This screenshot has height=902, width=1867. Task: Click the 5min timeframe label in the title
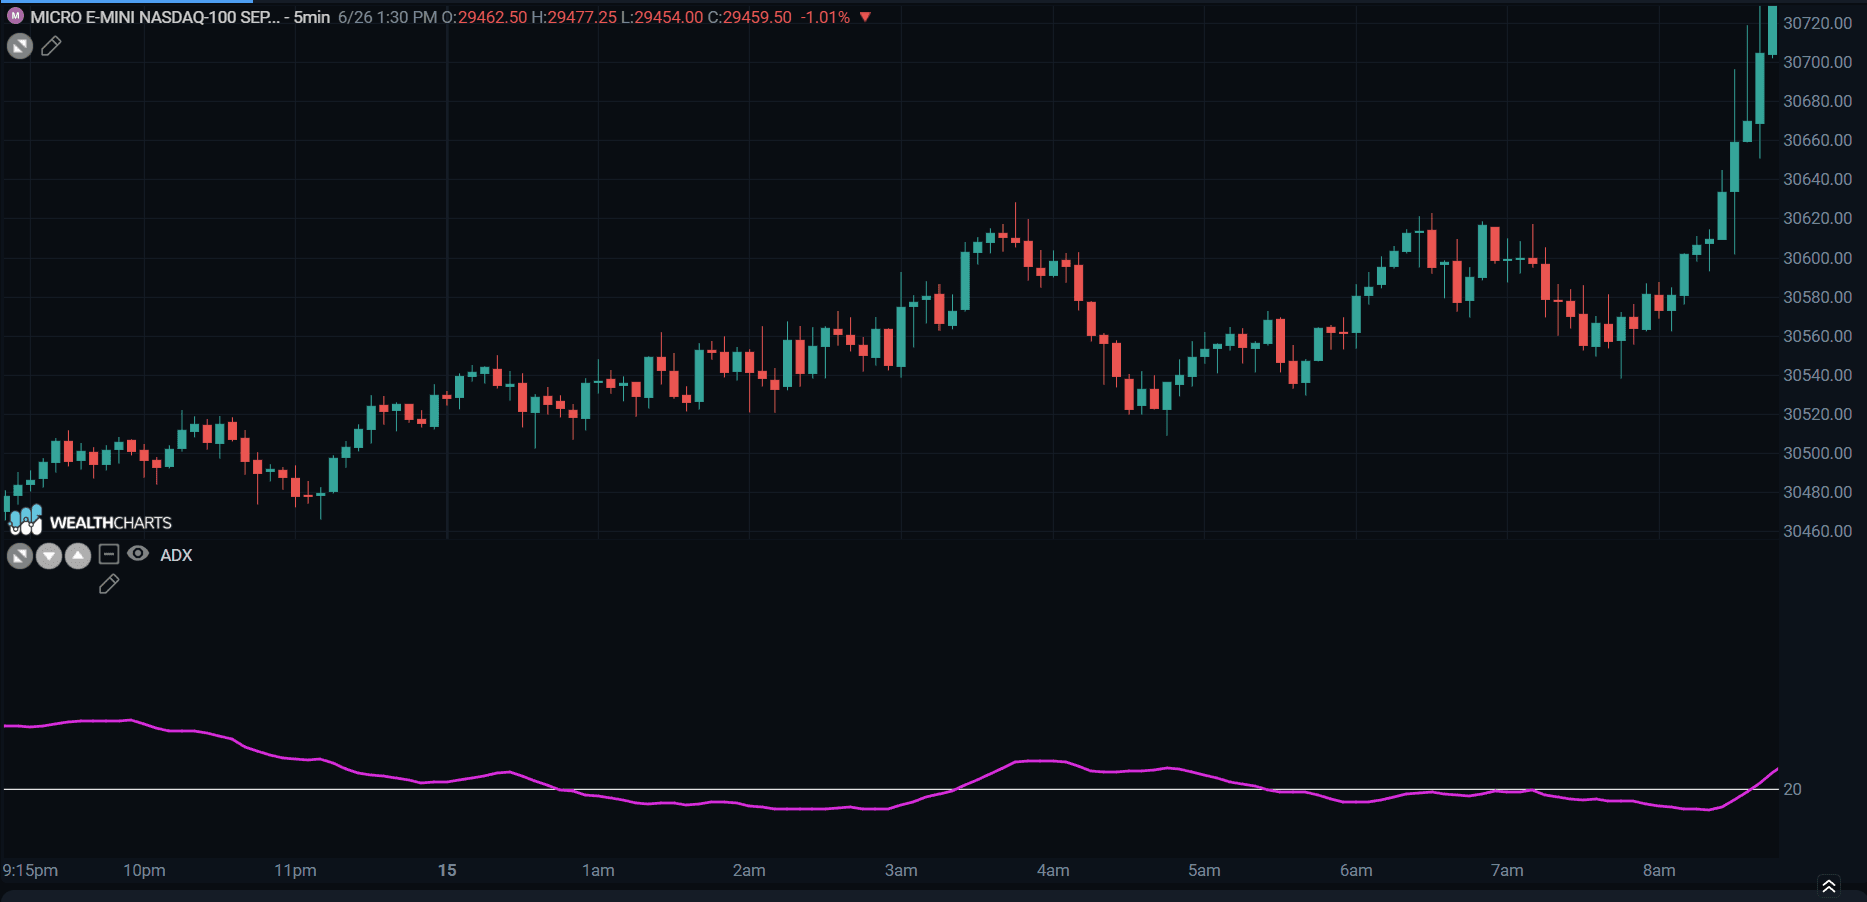pos(312,17)
